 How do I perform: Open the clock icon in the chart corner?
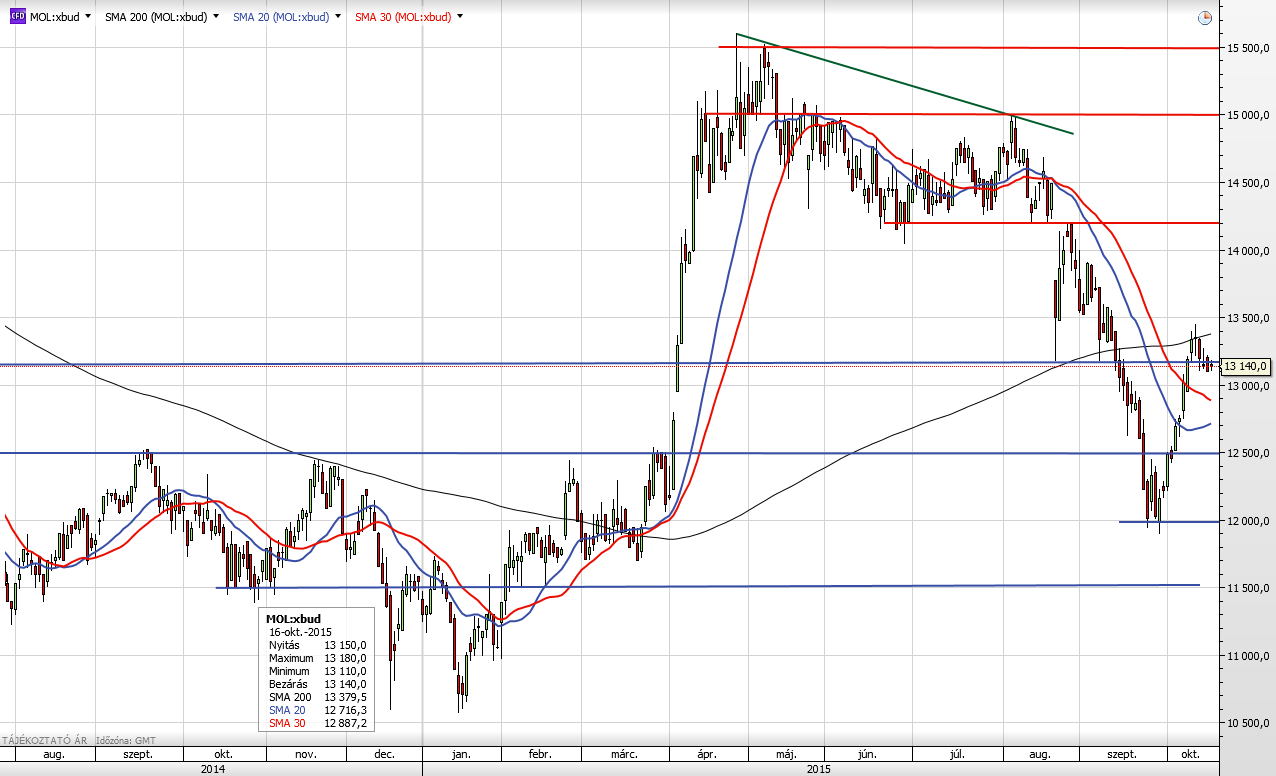click(1204, 18)
